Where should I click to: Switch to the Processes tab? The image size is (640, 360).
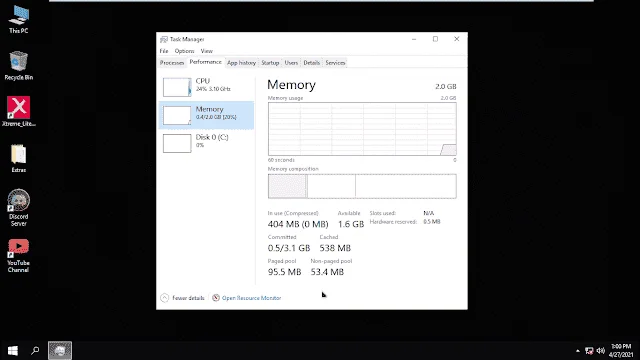[172, 63]
